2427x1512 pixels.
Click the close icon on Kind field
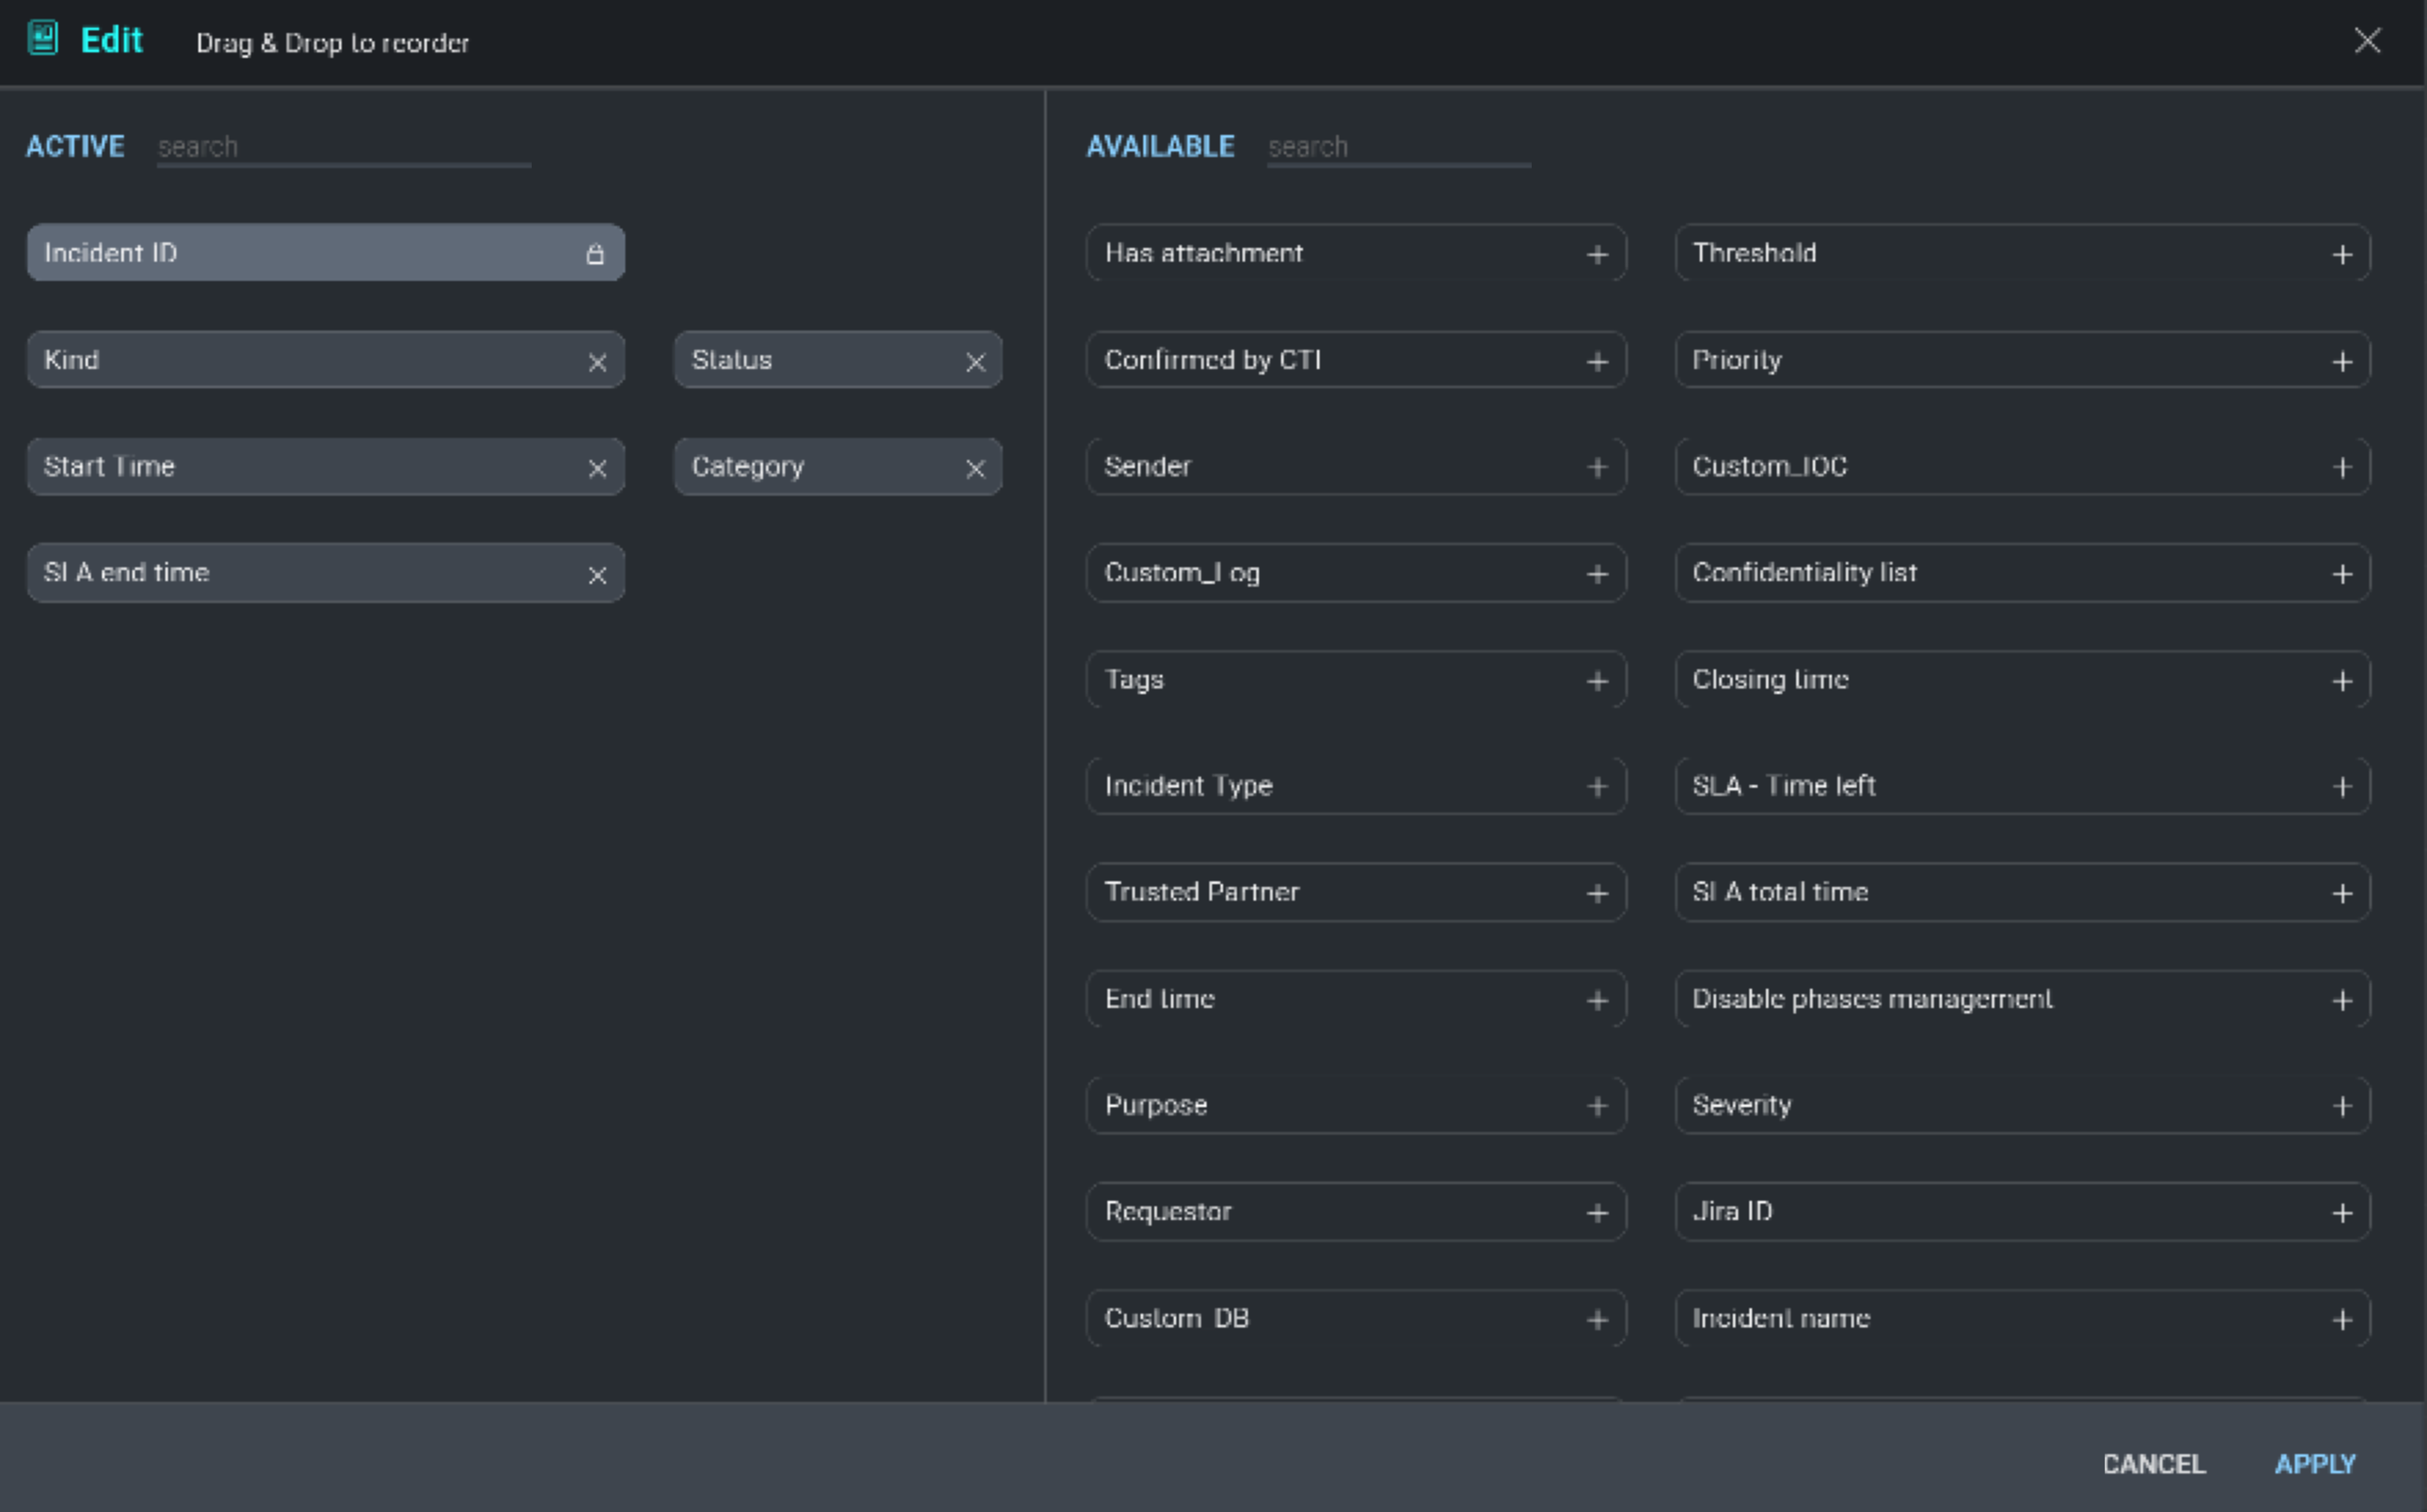(596, 361)
